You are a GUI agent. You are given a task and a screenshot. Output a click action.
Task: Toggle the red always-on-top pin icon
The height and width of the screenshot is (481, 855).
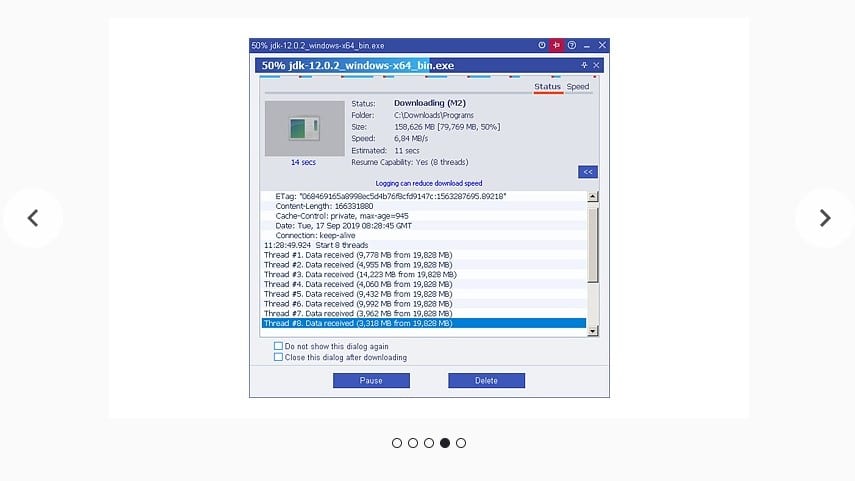(556, 45)
